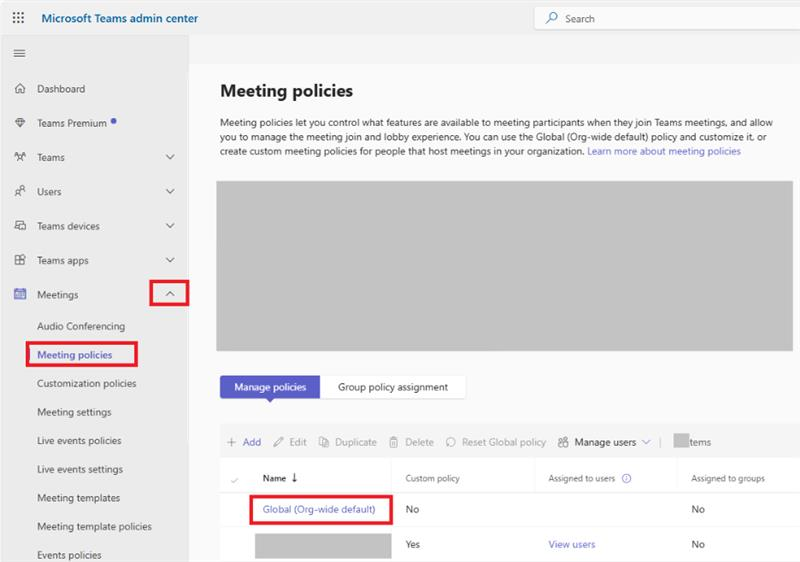Click the Teams apps grid icon

[x=20, y=260]
